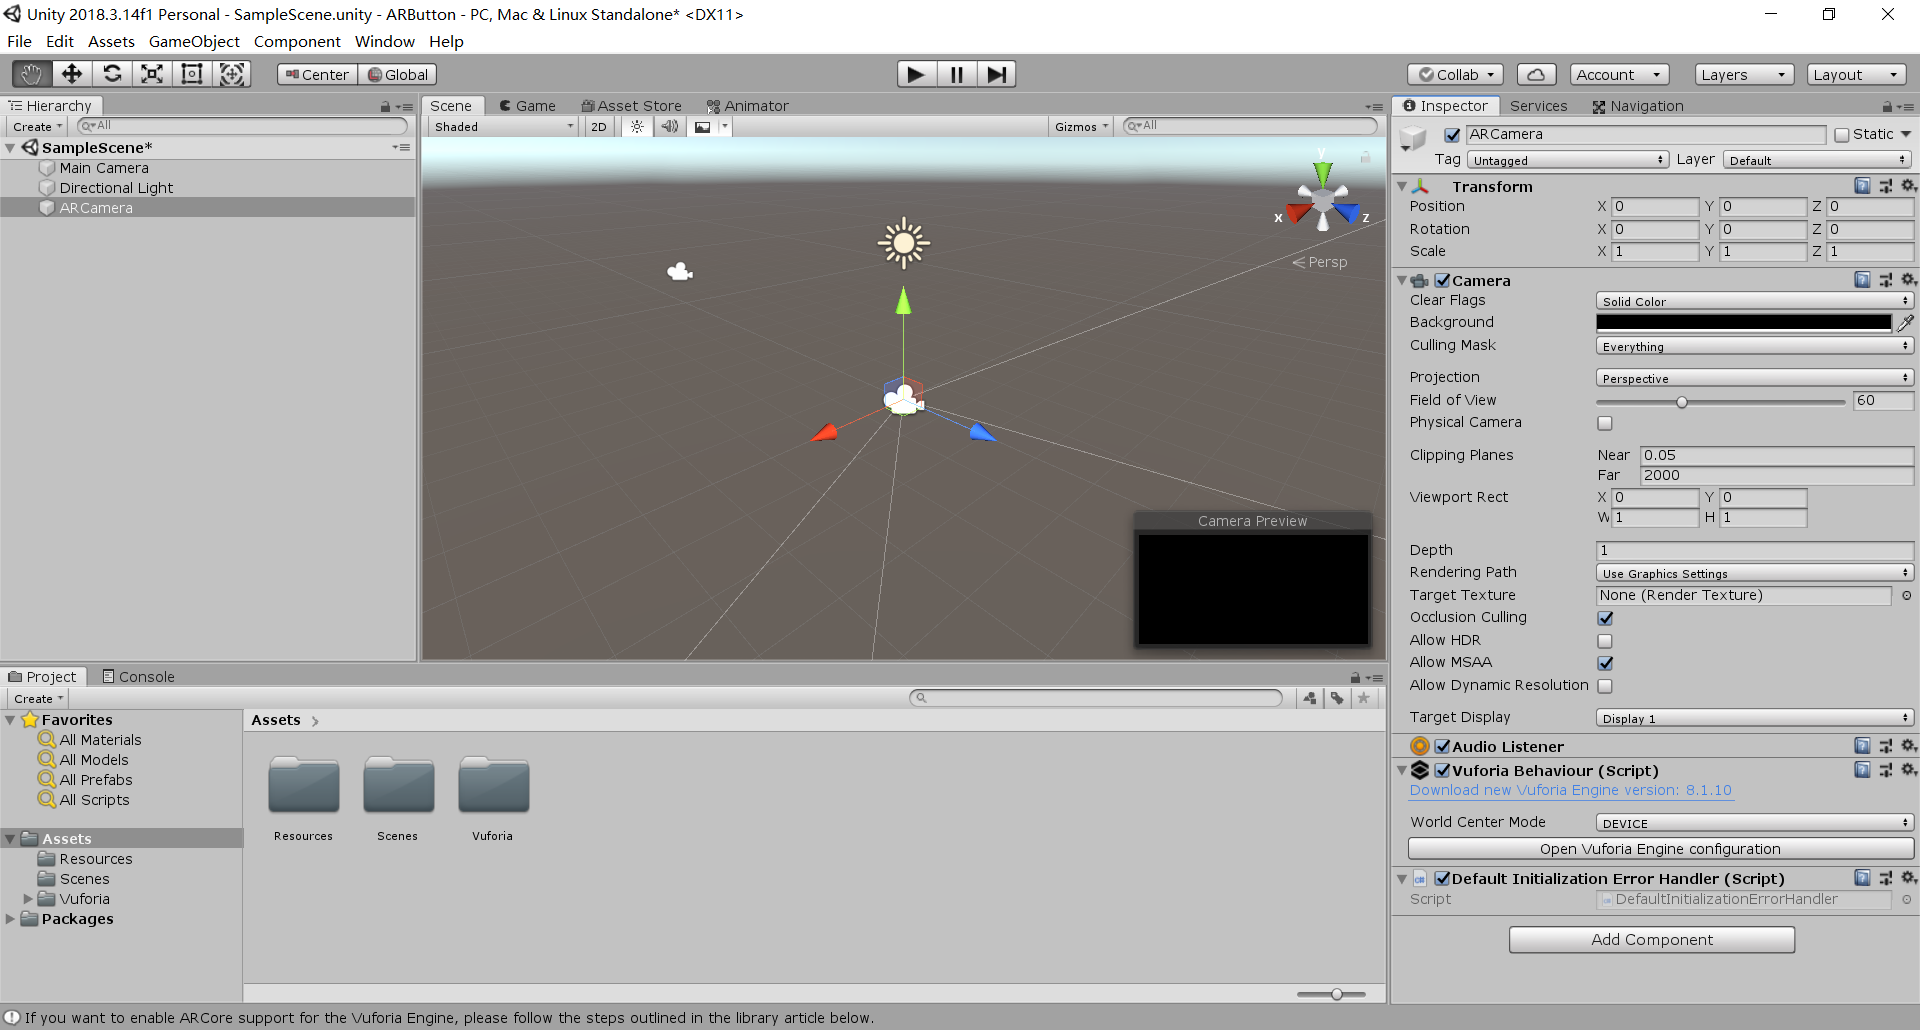This screenshot has width=1920, height=1030.
Task: Open the Clear Flags dropdown
Action: [1754, 301]
